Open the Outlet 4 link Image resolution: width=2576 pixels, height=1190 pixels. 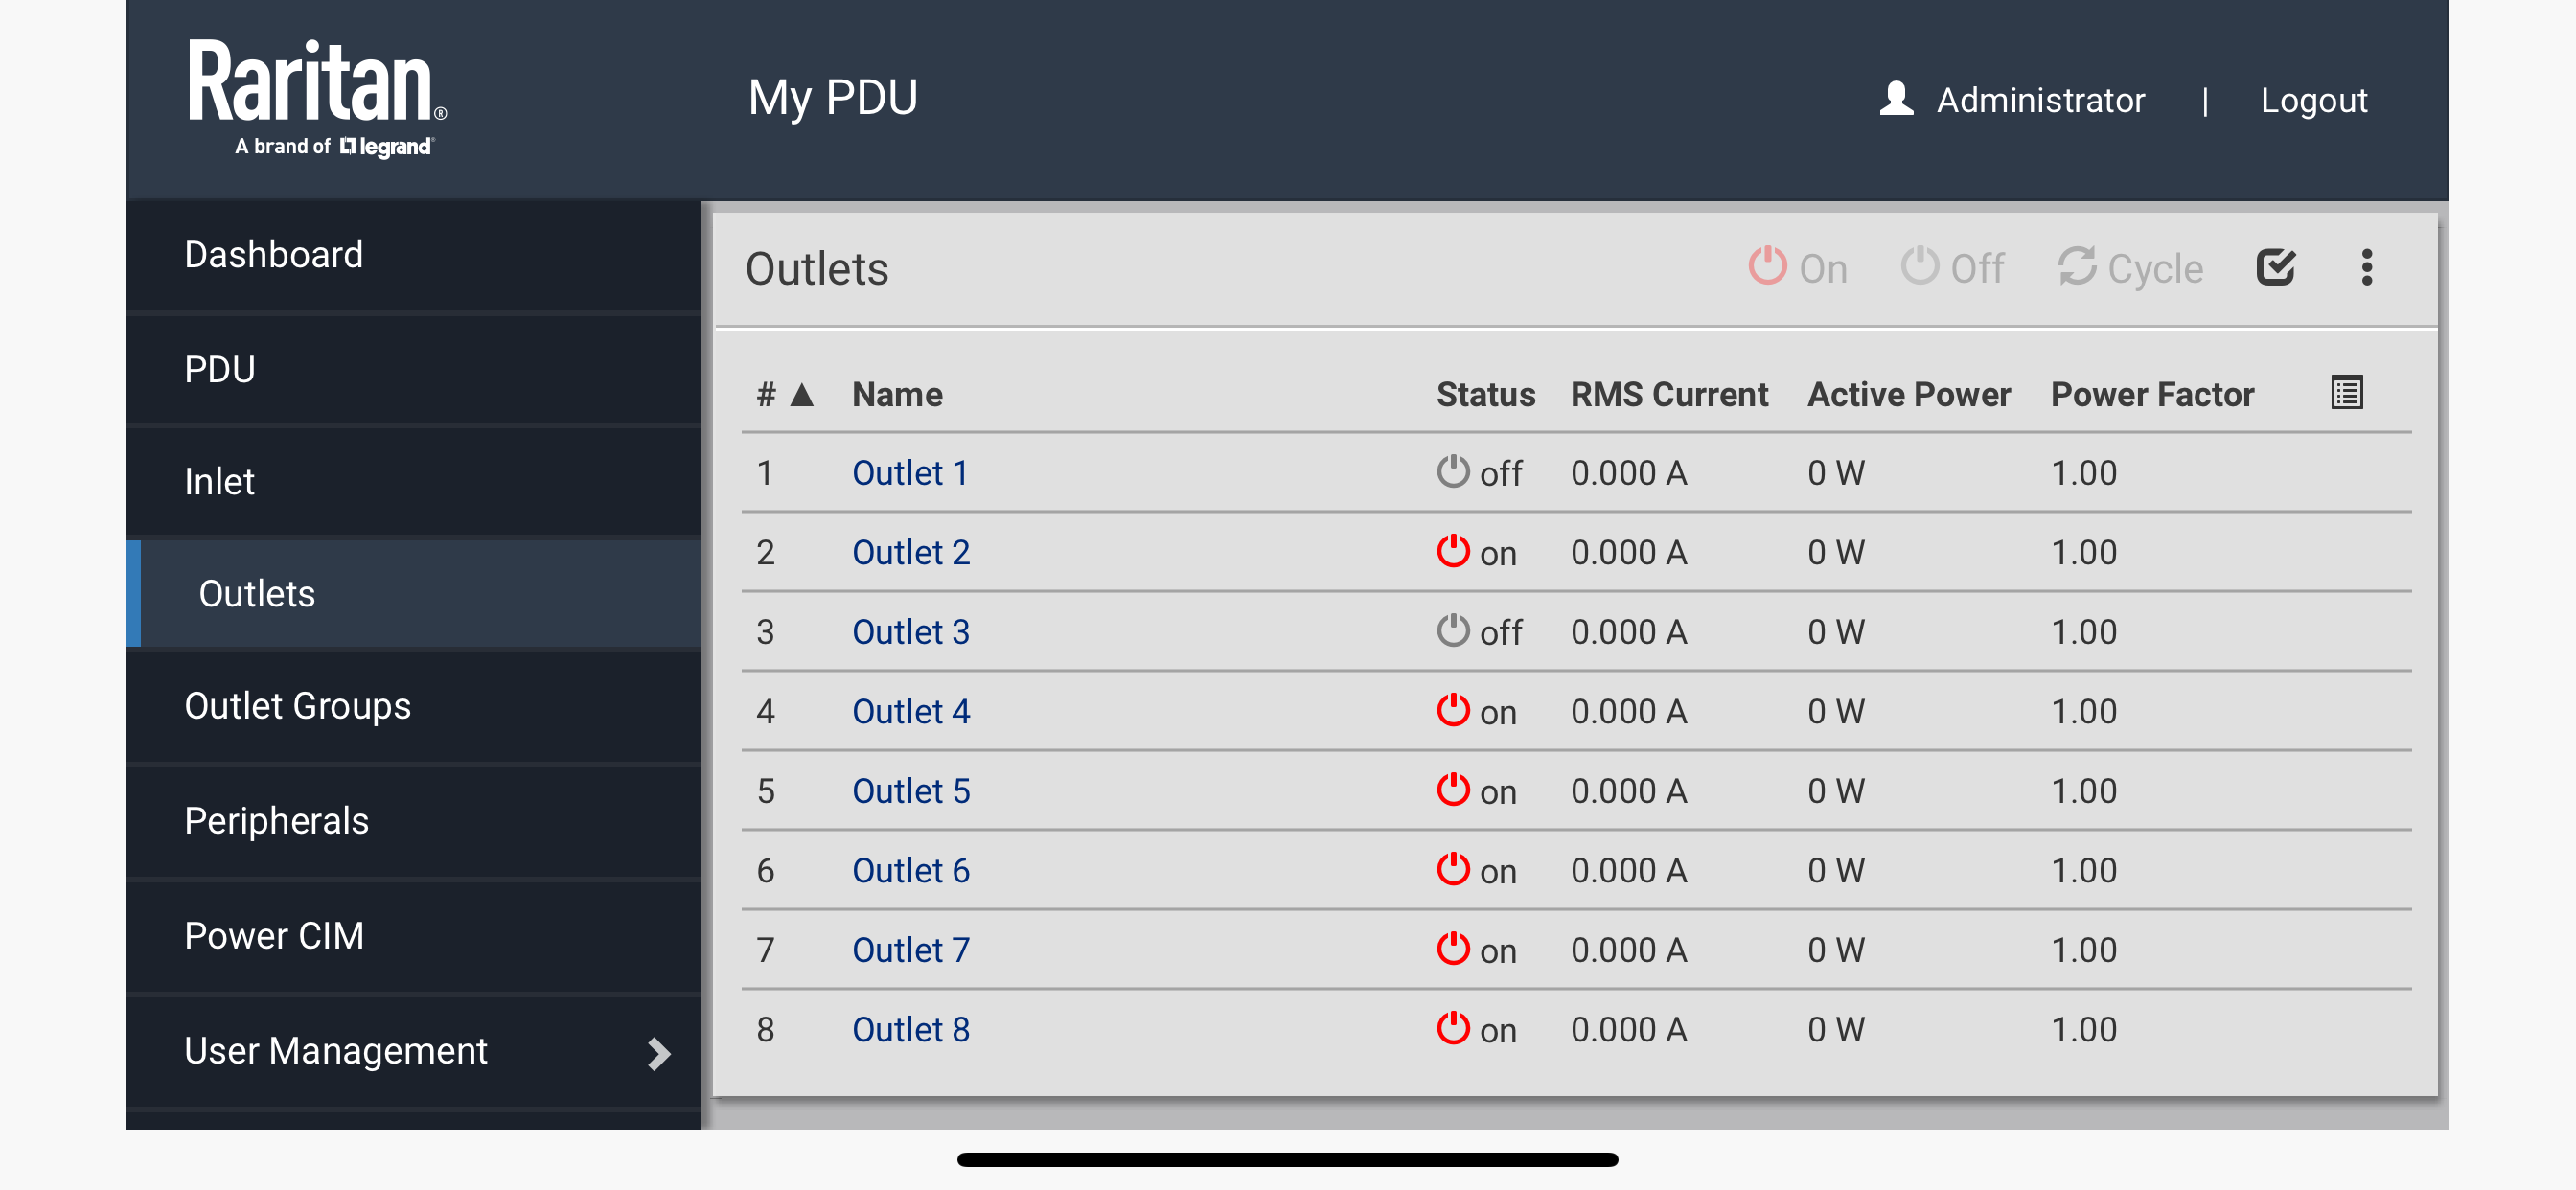[x=910, y=711]
